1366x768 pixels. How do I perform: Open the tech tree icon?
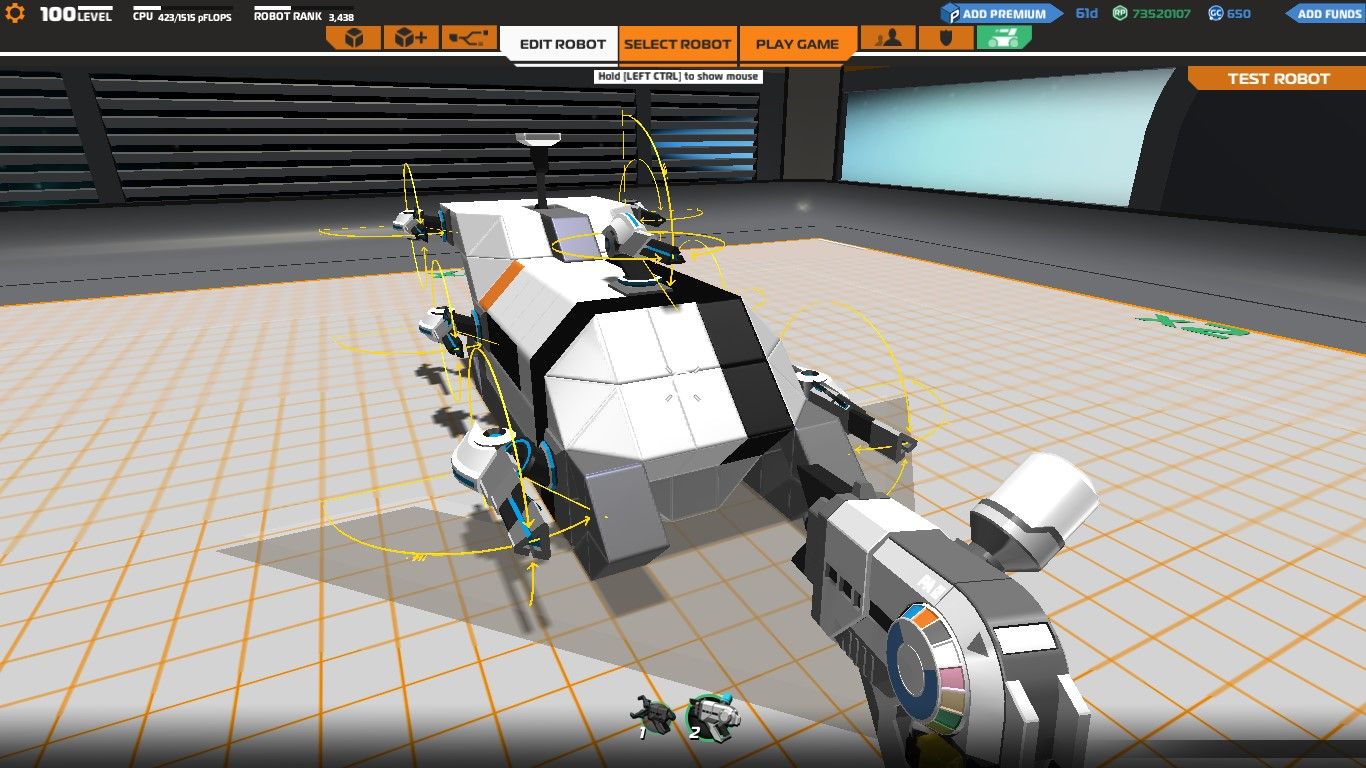(469, 38)
